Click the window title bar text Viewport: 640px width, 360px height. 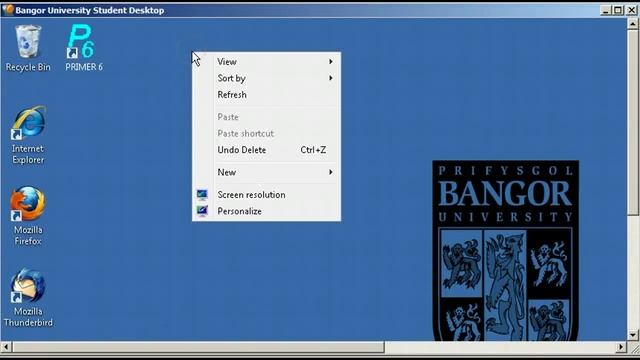(x=90, y=10)
